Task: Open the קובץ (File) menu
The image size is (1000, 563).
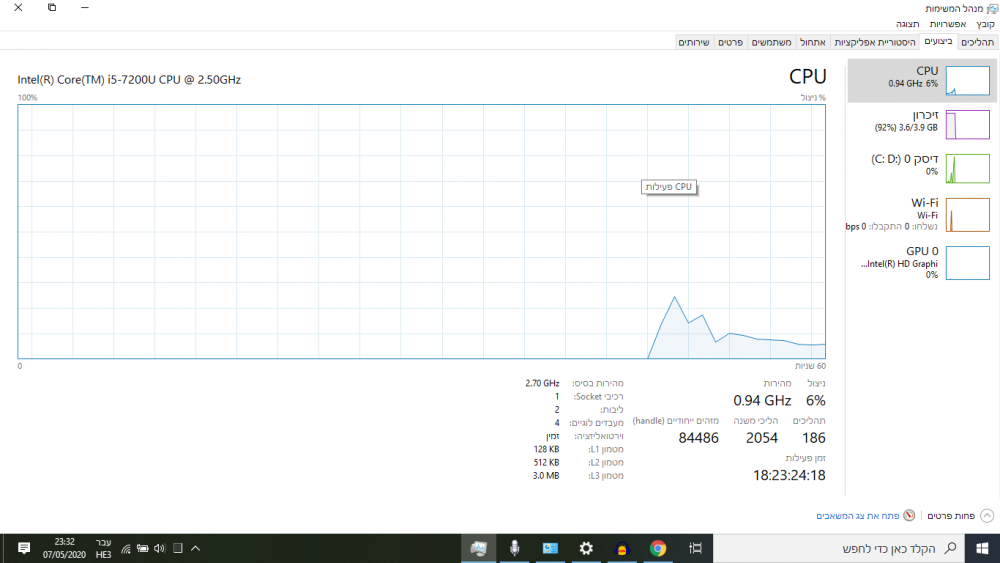Action: pos(985,24)
